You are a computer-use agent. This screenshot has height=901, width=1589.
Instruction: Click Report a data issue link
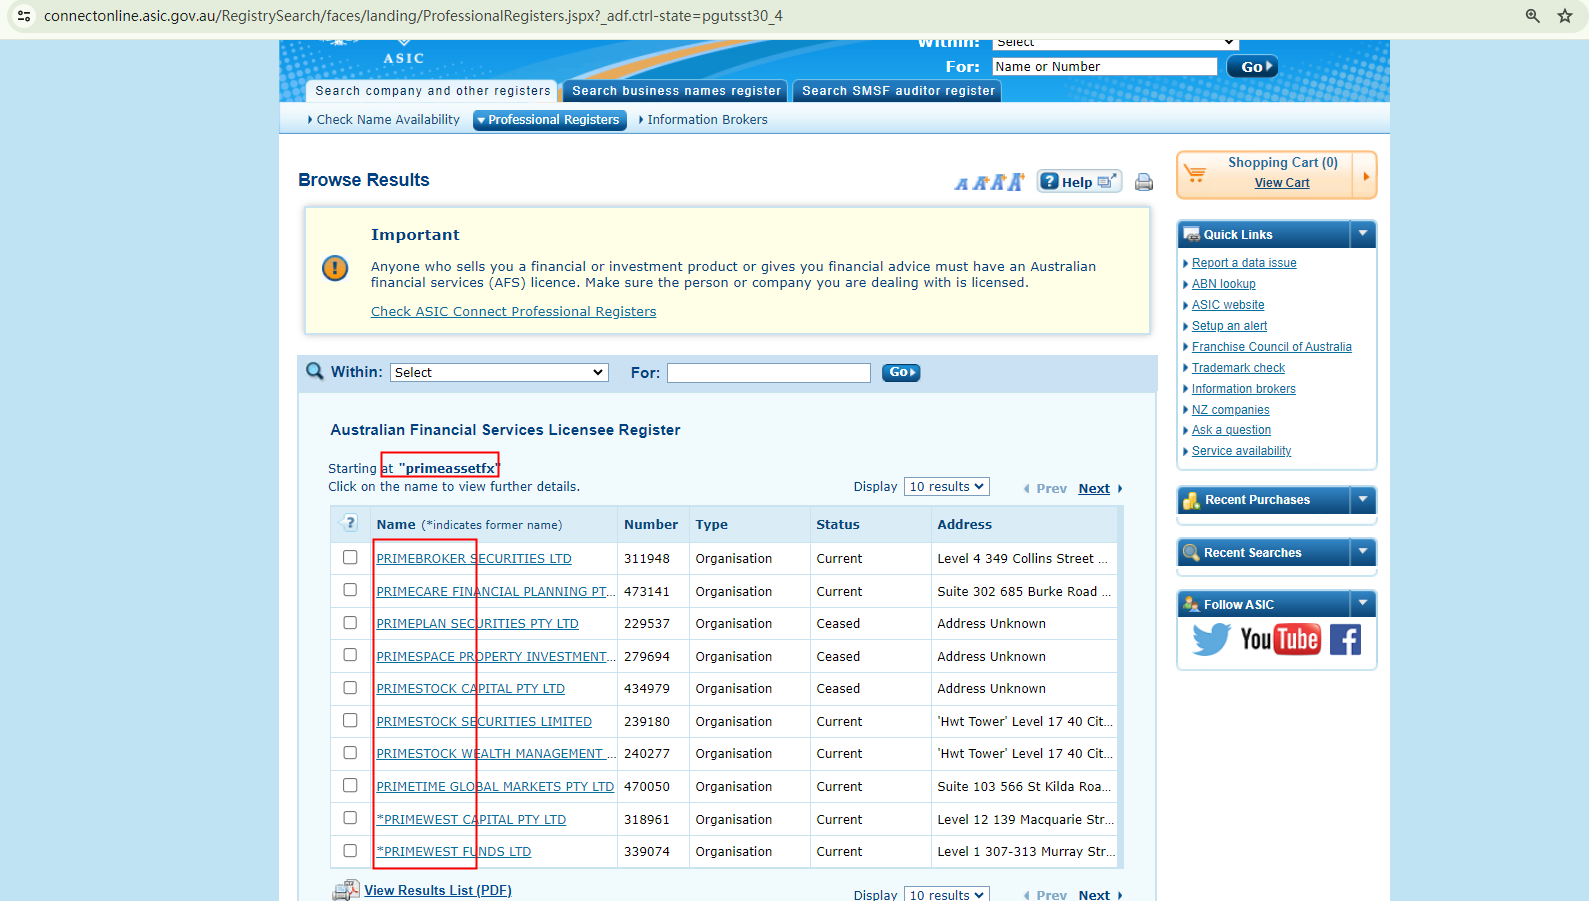pyautogui.click(x=1244, y=263)
